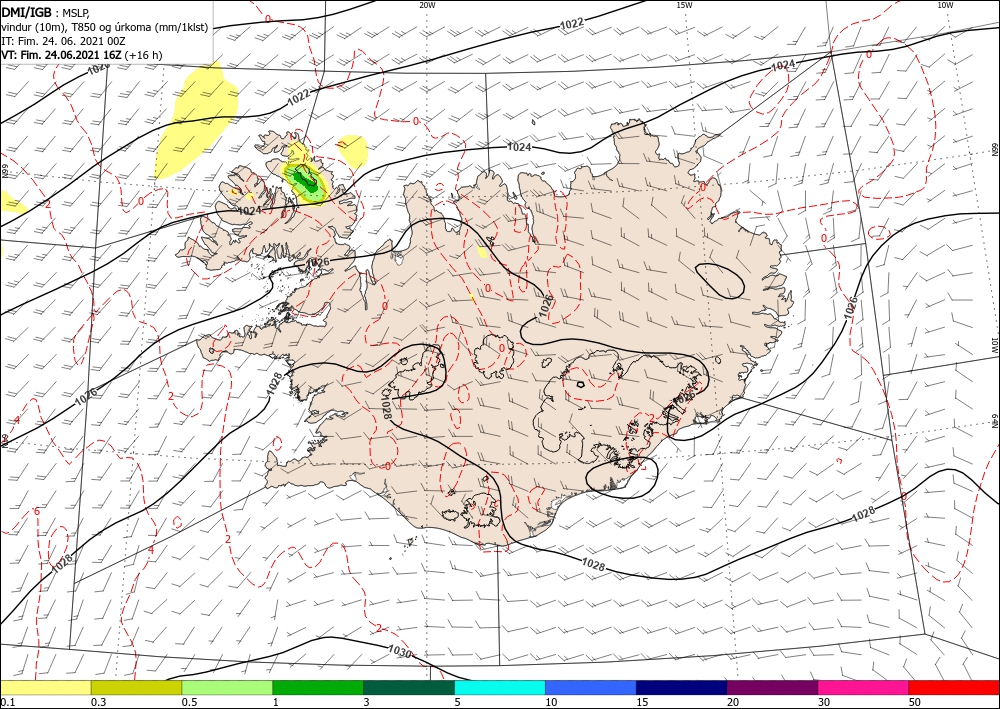Click the '1030' isobar label

pos(399,650)
